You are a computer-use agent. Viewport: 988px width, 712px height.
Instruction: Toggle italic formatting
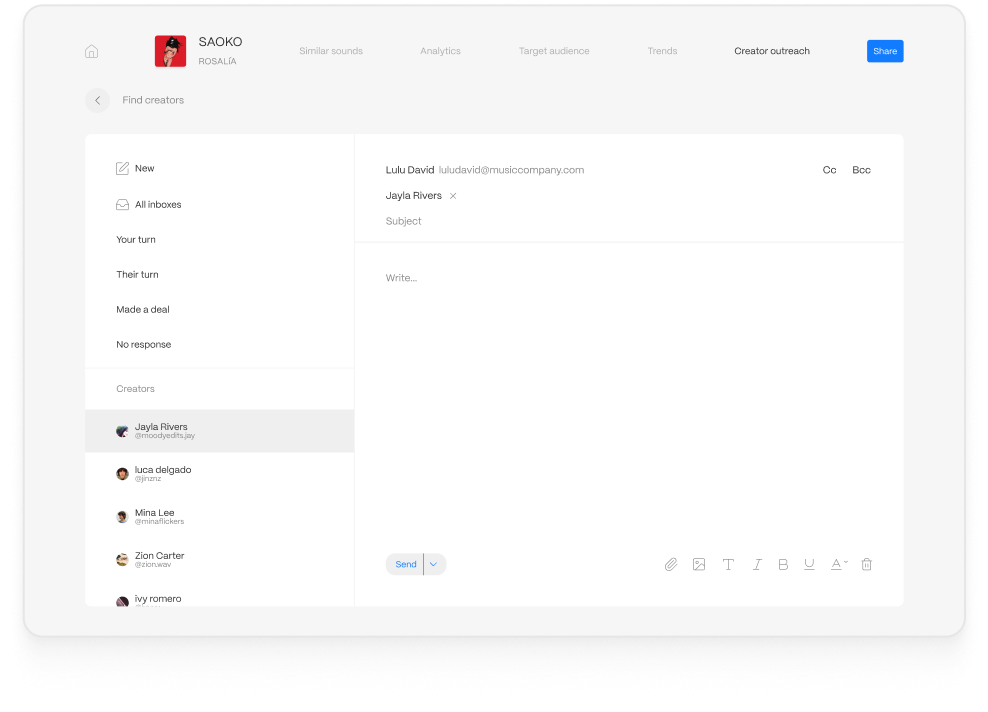point(757,565)
